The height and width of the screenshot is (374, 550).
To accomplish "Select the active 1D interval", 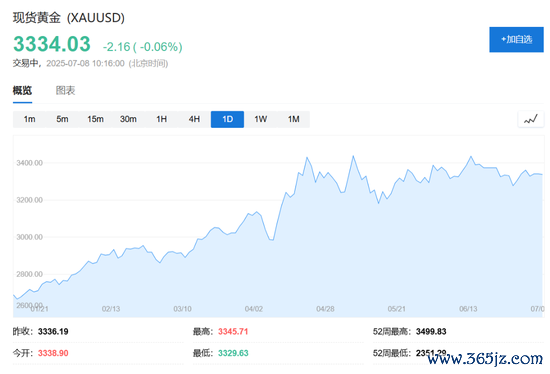I will (227, 119).
